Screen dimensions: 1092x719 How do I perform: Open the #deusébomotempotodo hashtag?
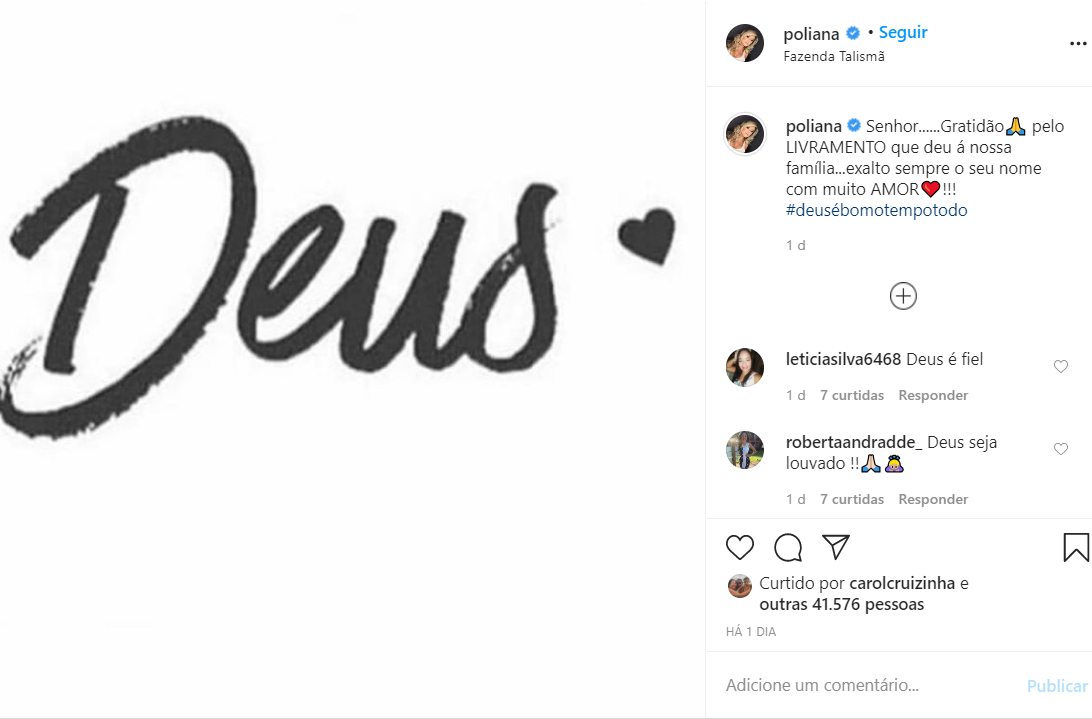pyautogui.click(x=877, y=210)
